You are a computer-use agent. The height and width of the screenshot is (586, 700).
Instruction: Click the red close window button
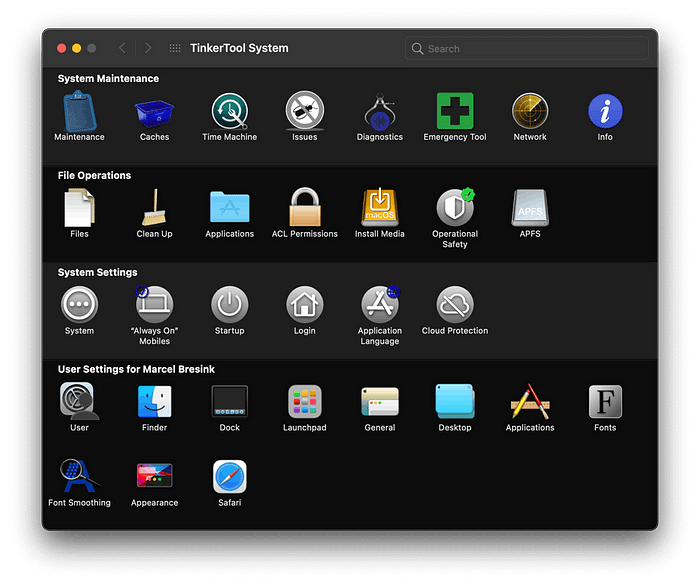point(62,48)
